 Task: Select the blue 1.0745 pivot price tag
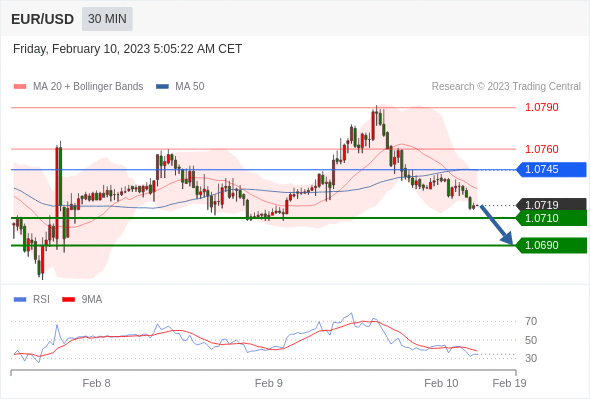click(551, 169)
